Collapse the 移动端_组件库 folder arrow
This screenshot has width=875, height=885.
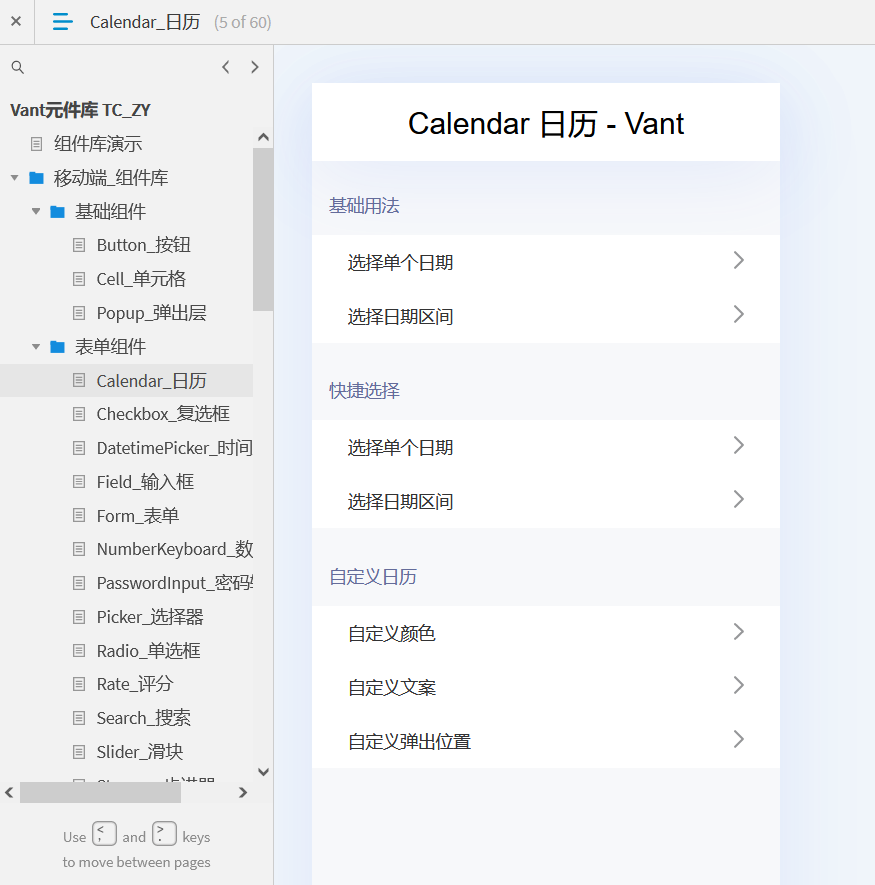[15, 178]
